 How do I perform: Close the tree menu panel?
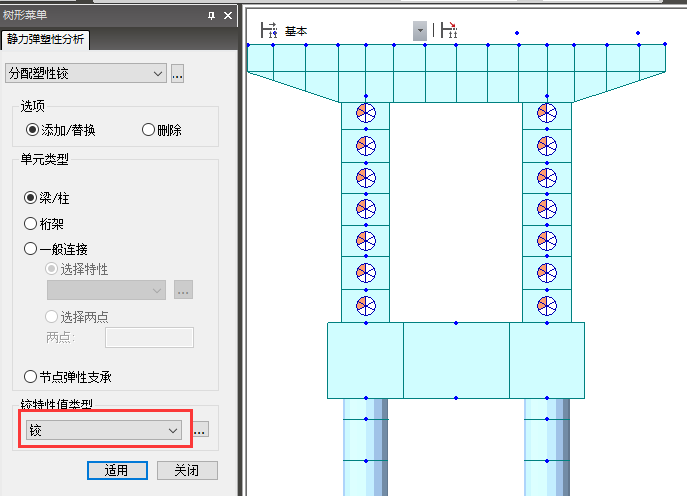click(227, 15)
